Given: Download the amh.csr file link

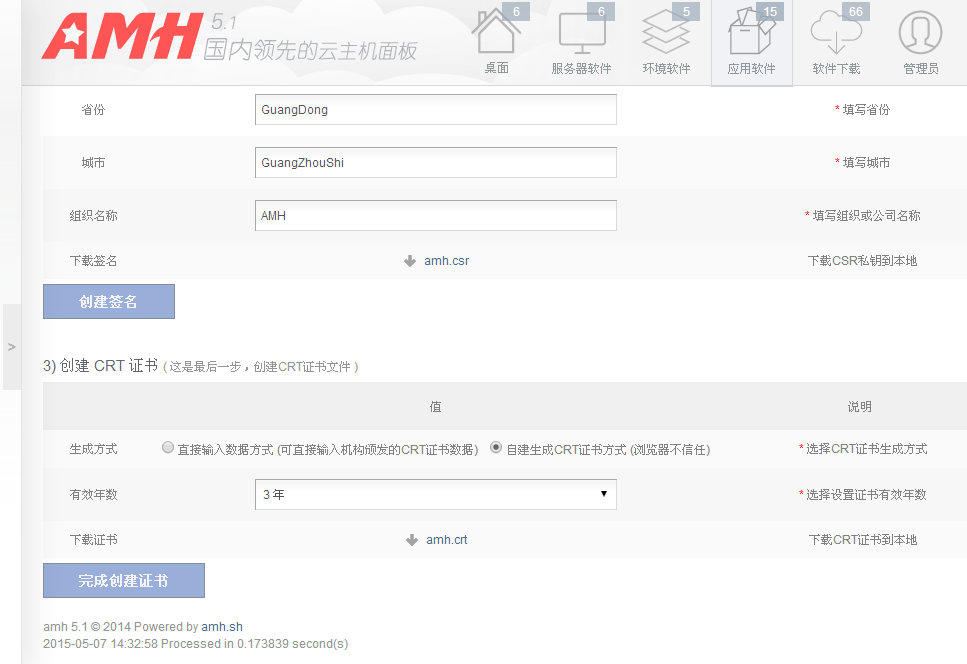Looking at the screenshot, I should click(447, 261).
